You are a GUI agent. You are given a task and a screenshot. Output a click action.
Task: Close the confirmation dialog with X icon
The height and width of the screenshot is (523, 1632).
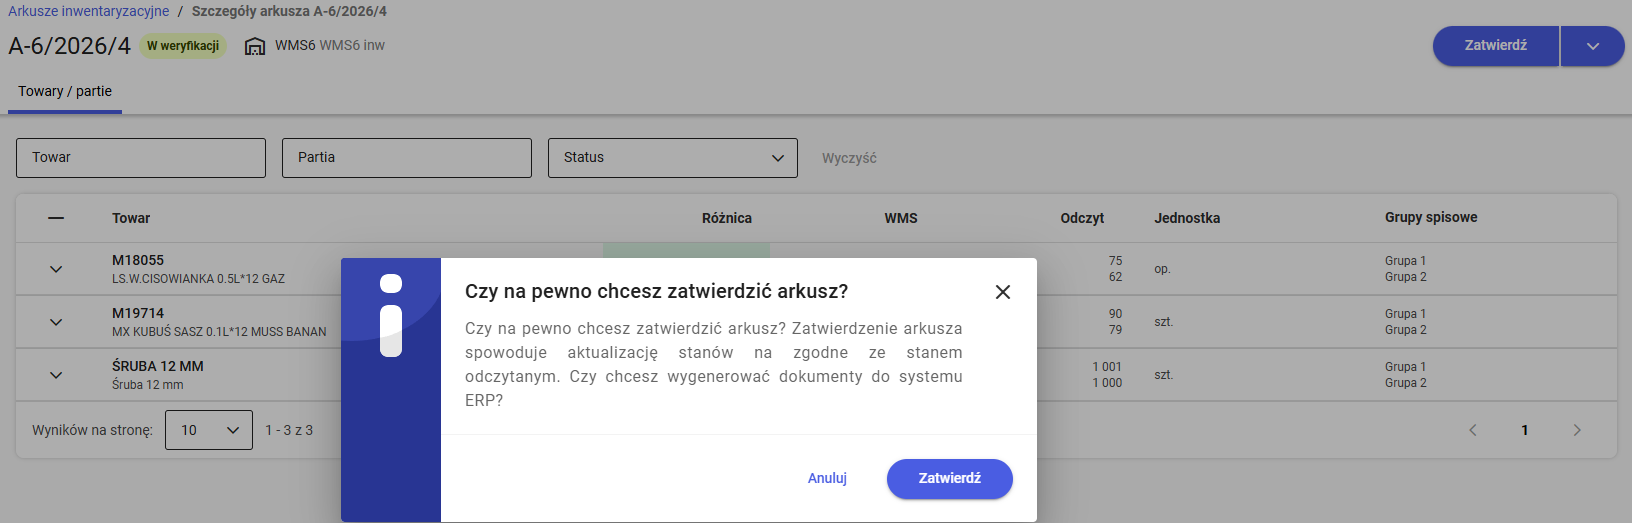[1003, 292]
